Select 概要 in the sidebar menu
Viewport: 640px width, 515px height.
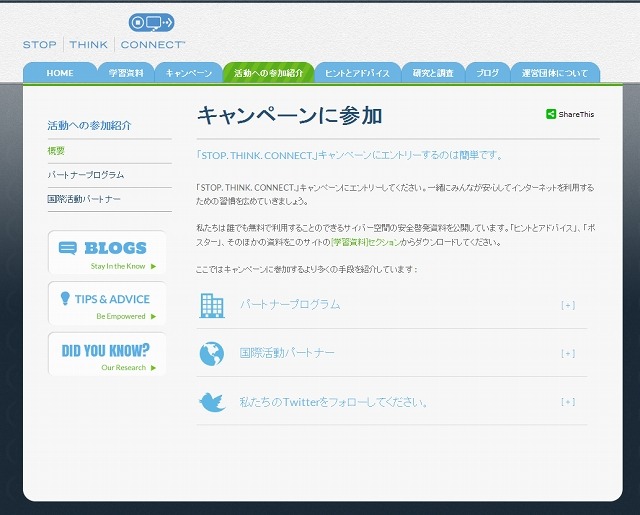pos(56,151)
